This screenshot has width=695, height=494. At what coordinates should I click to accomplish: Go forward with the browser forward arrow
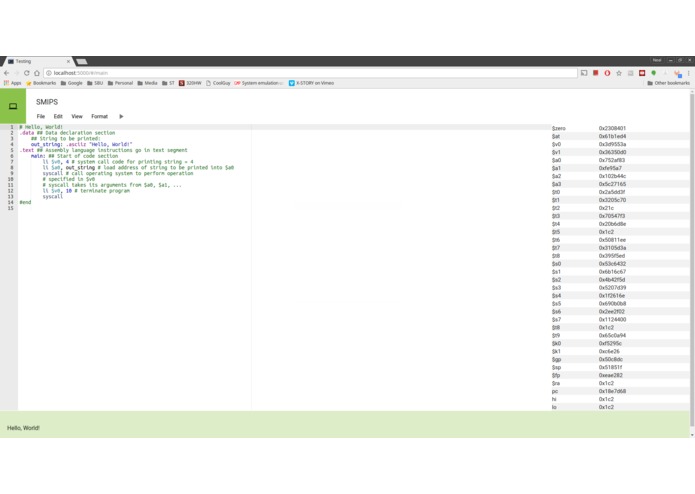pos(16,73)
